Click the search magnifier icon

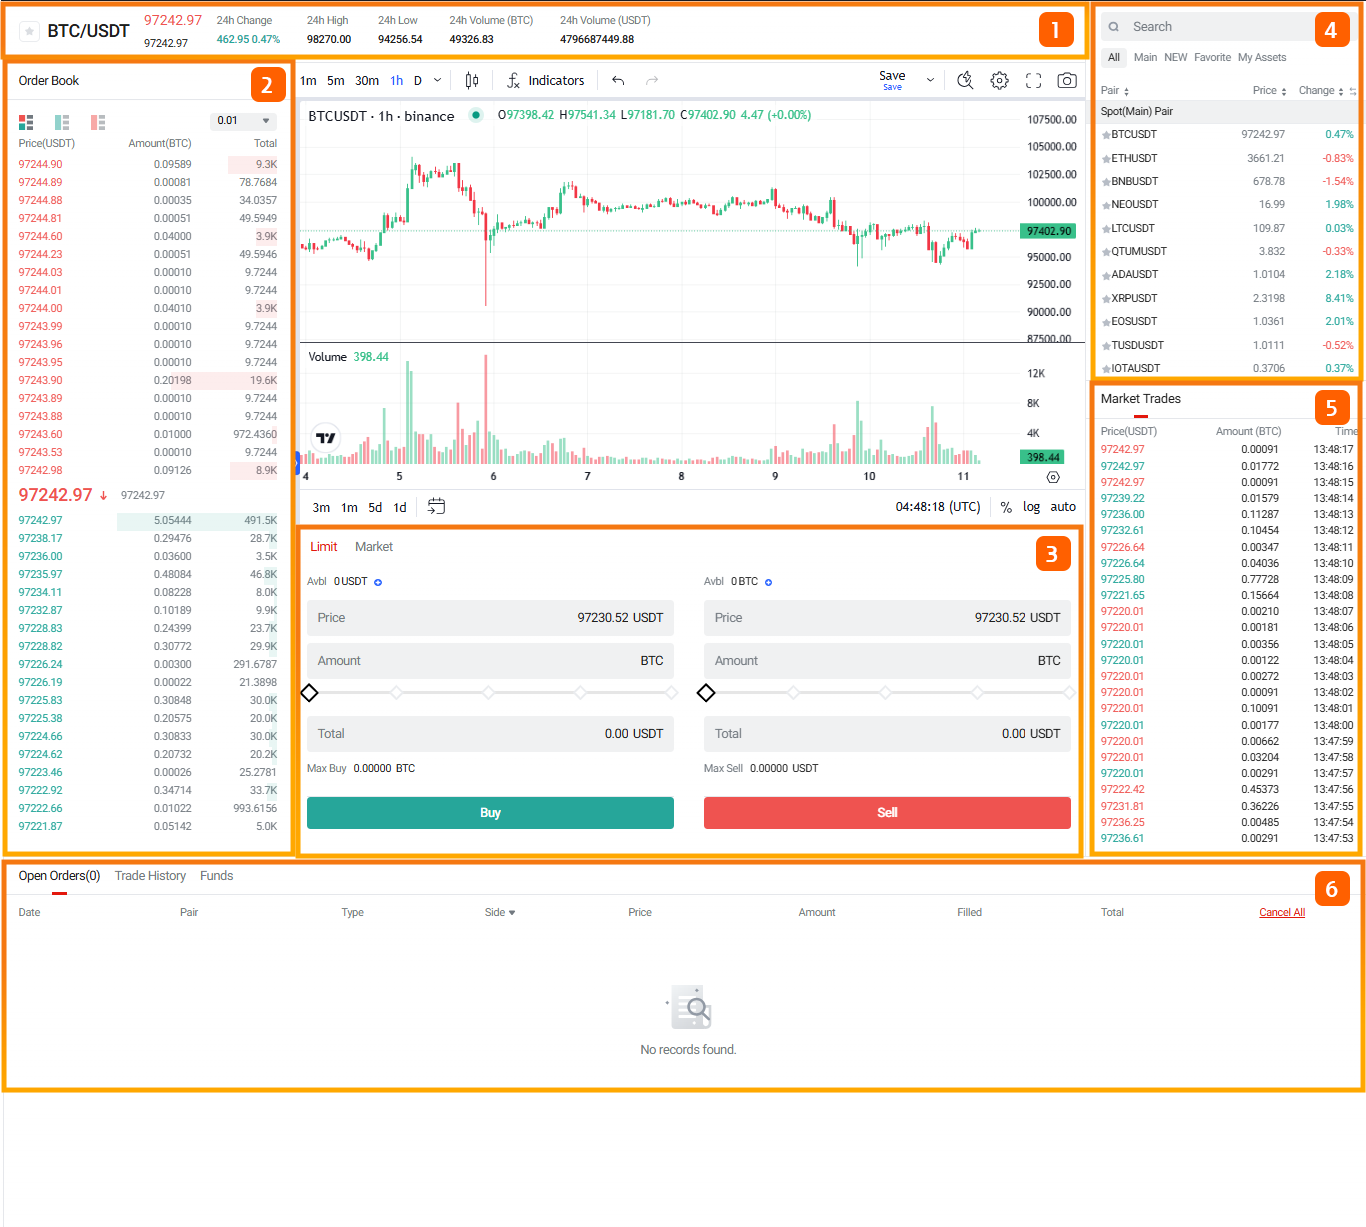(1113, 27)
